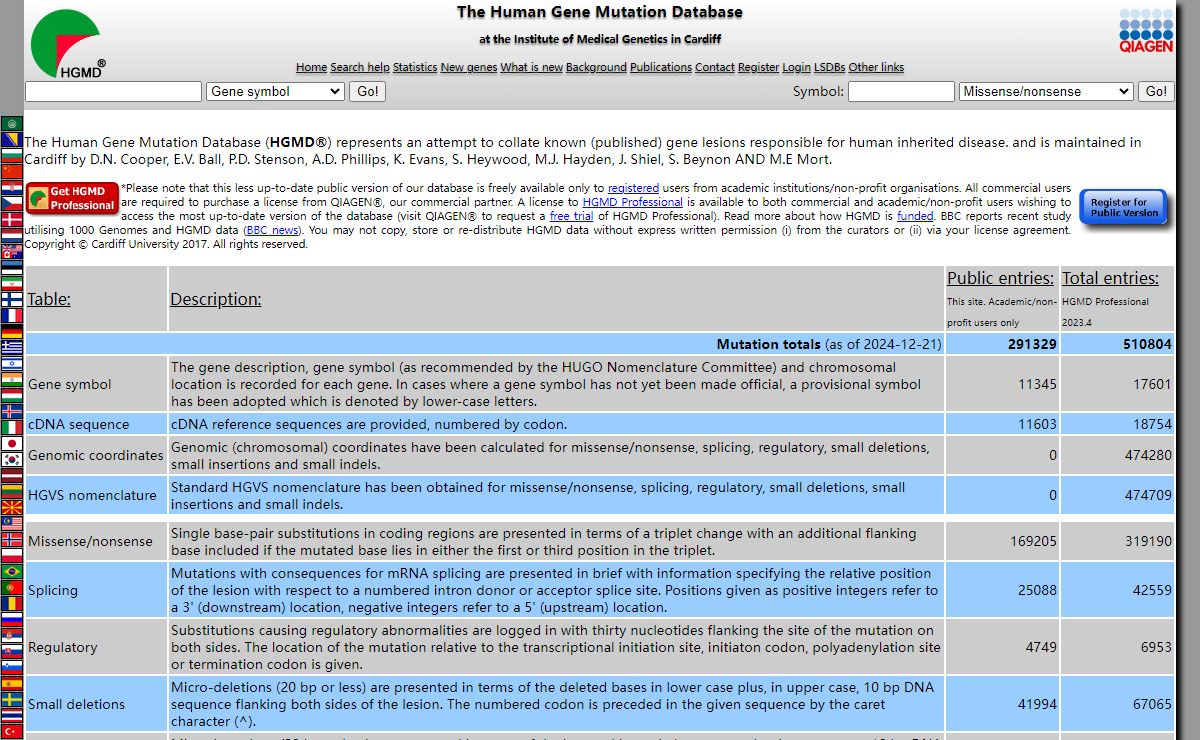Select the Indian flag translation
The width and height of the screenshot is (1200, 740).
(x=12, y=379)
